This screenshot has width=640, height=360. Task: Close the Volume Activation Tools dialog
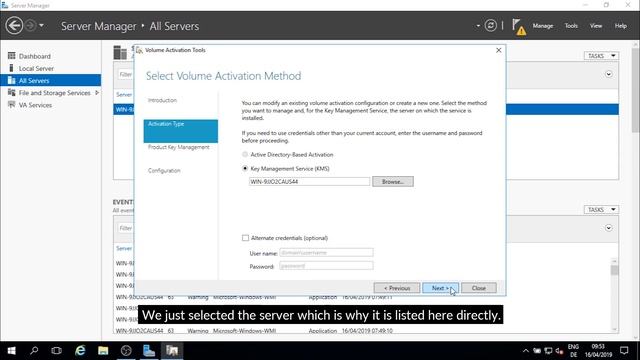498,50
